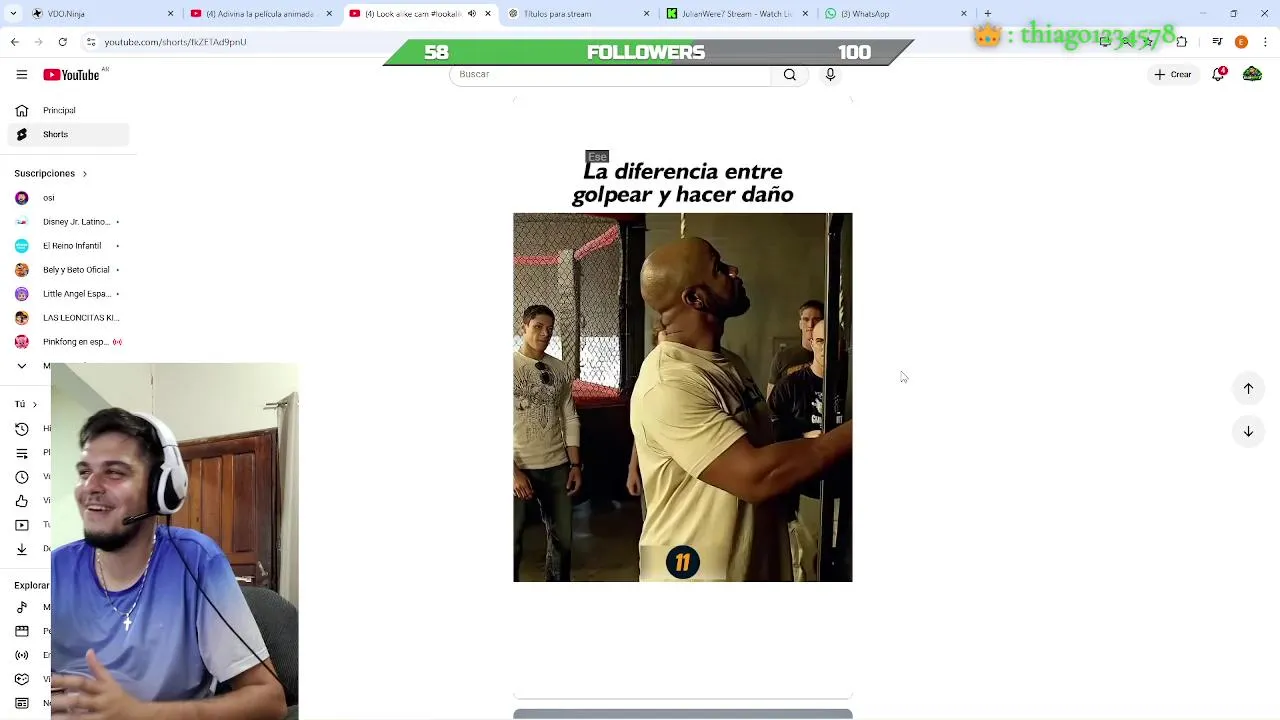1280x720 pixels.
Task: Open Disney Jr. Latino channel
Action: [x=68, y=222]
